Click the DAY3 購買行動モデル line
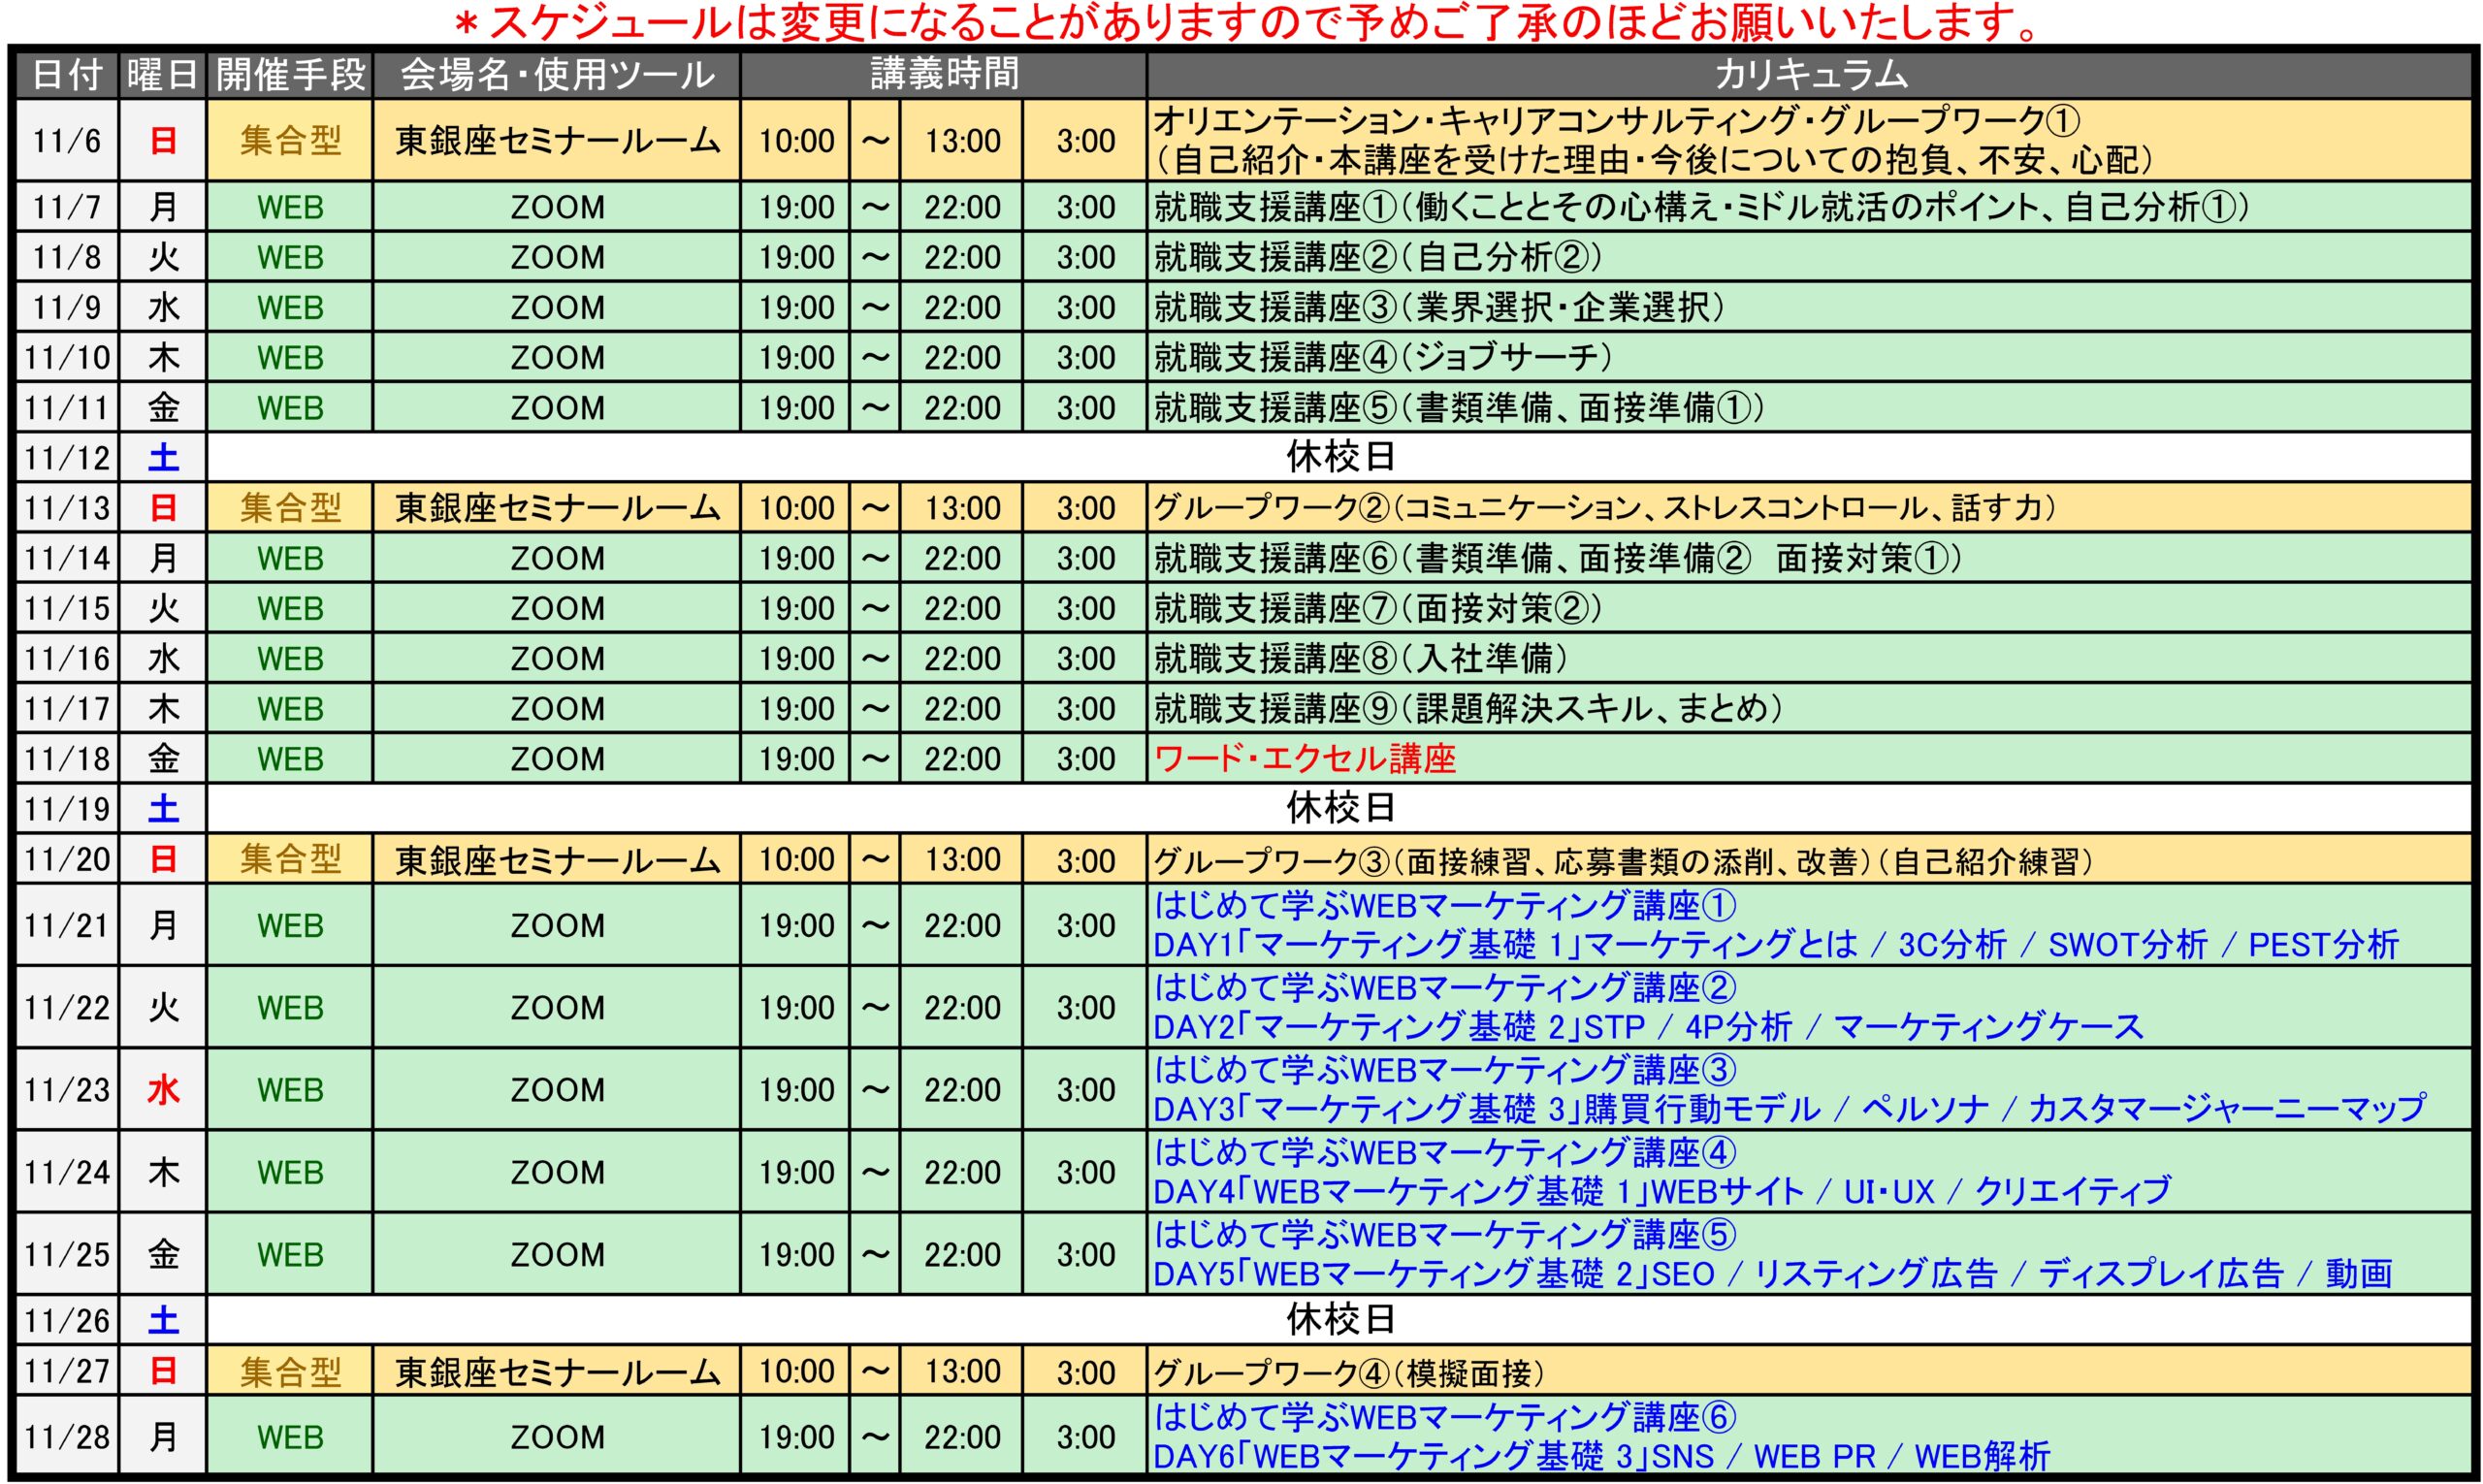 [x=1790, y=1109]
